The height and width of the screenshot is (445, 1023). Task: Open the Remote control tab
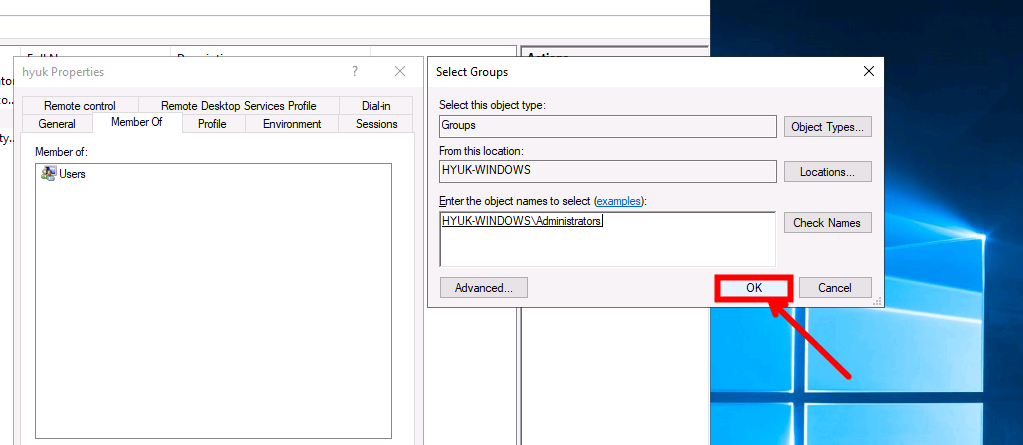[80, 106]
